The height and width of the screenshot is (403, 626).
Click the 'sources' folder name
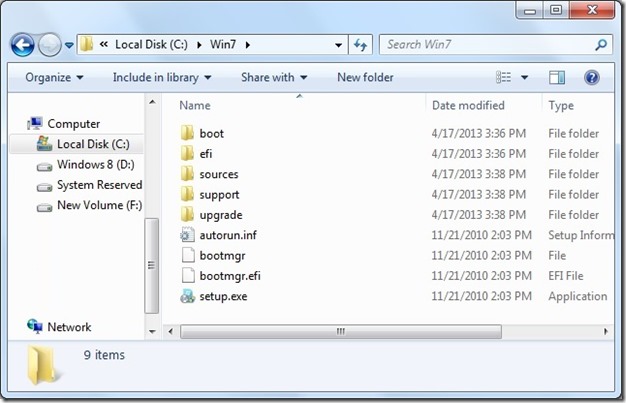pos(219,174)
